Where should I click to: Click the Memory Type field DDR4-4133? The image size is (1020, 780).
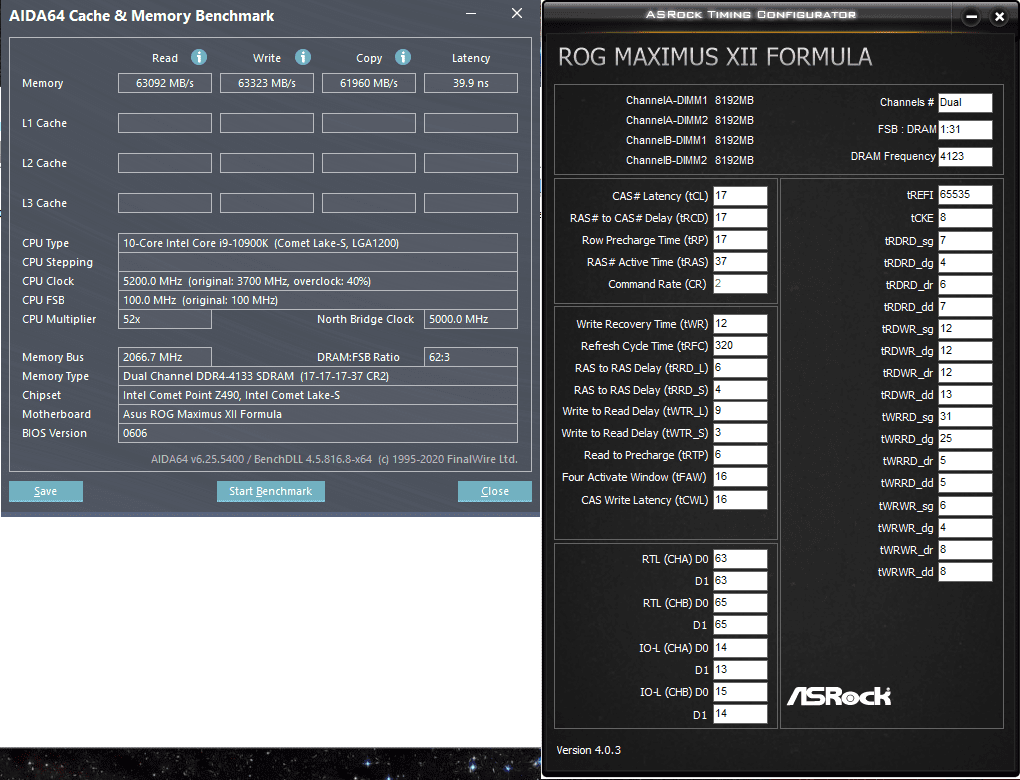click(x=317, y=376)
